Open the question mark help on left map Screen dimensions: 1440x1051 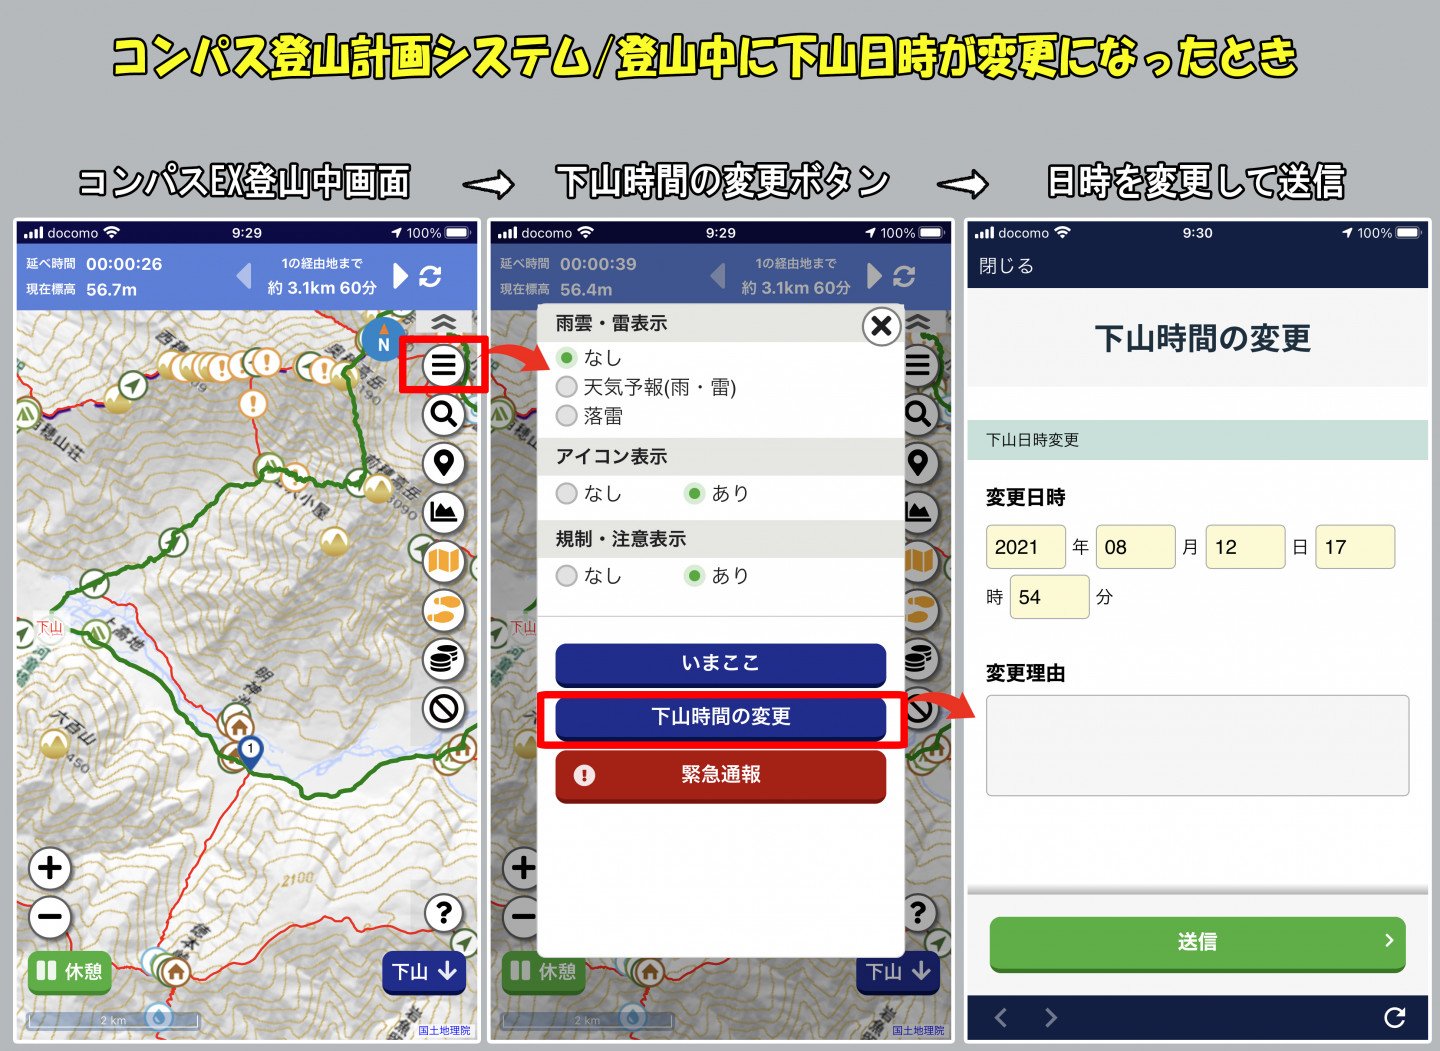(444, 912)
